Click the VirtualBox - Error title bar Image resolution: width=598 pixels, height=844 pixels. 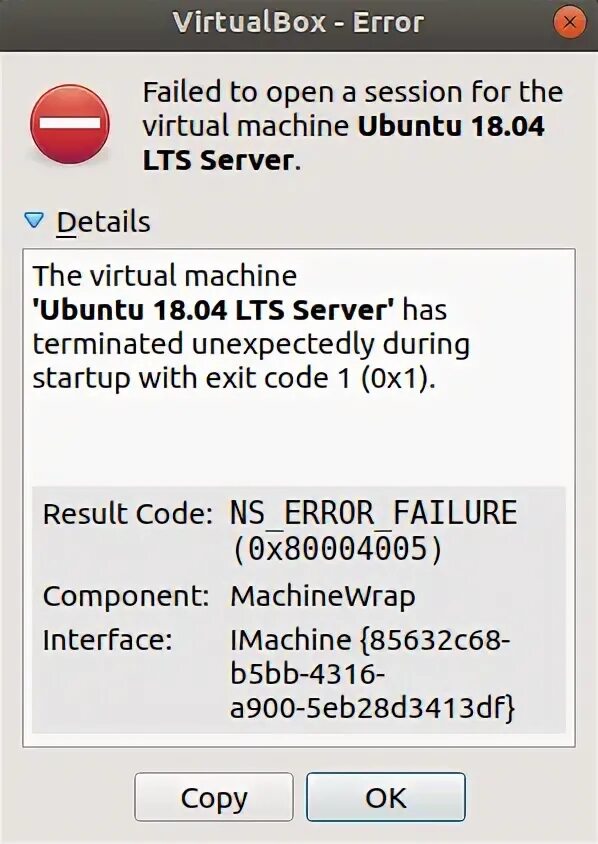[299, 23]
